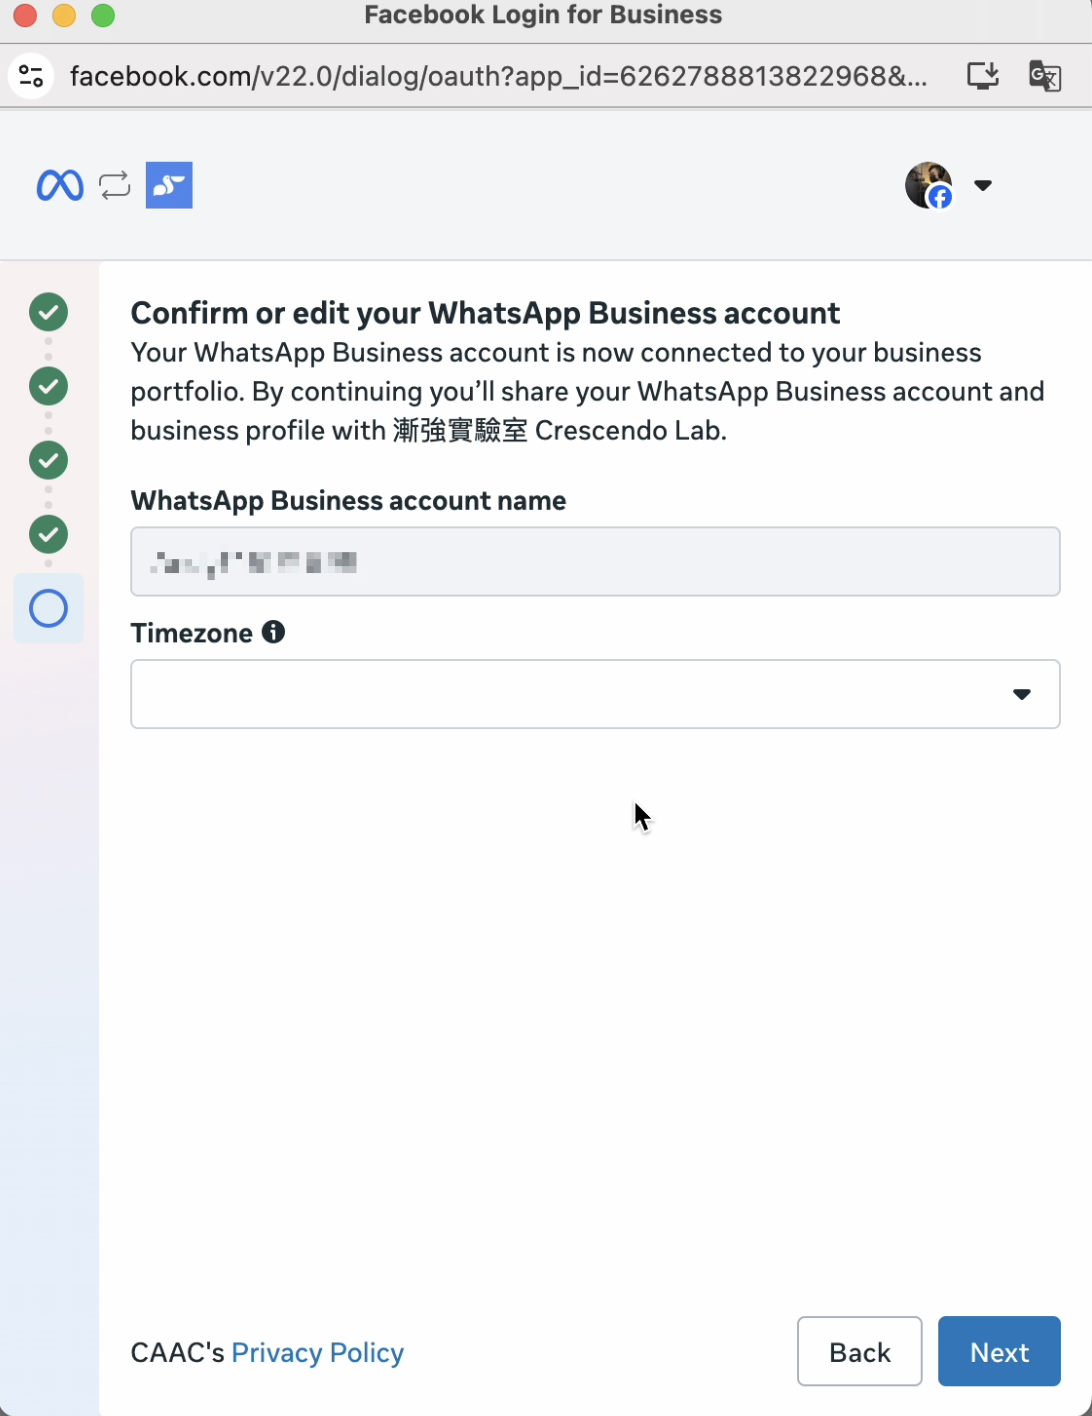Click the 'Facebook Login for Business' window title
The width and height of the screenshot is (1092, 1416).
543,15
